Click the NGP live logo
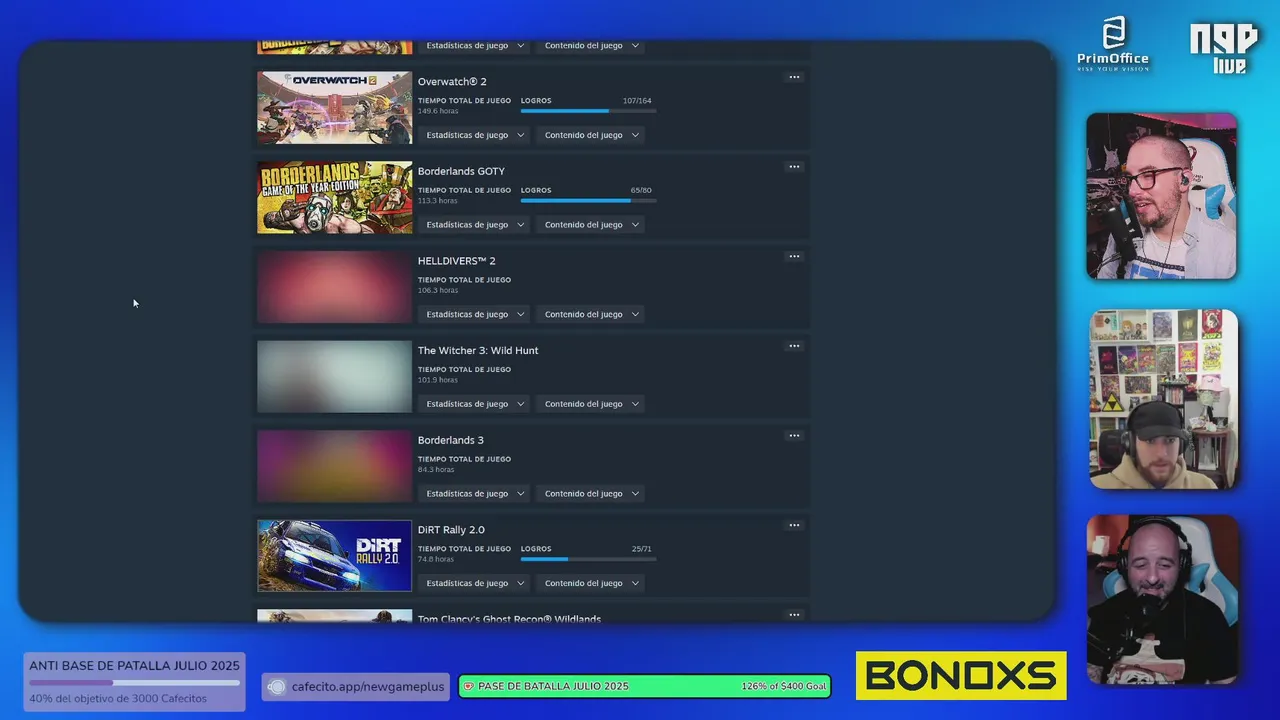The image size is (1280, 720). click(x=1222, y=48)
